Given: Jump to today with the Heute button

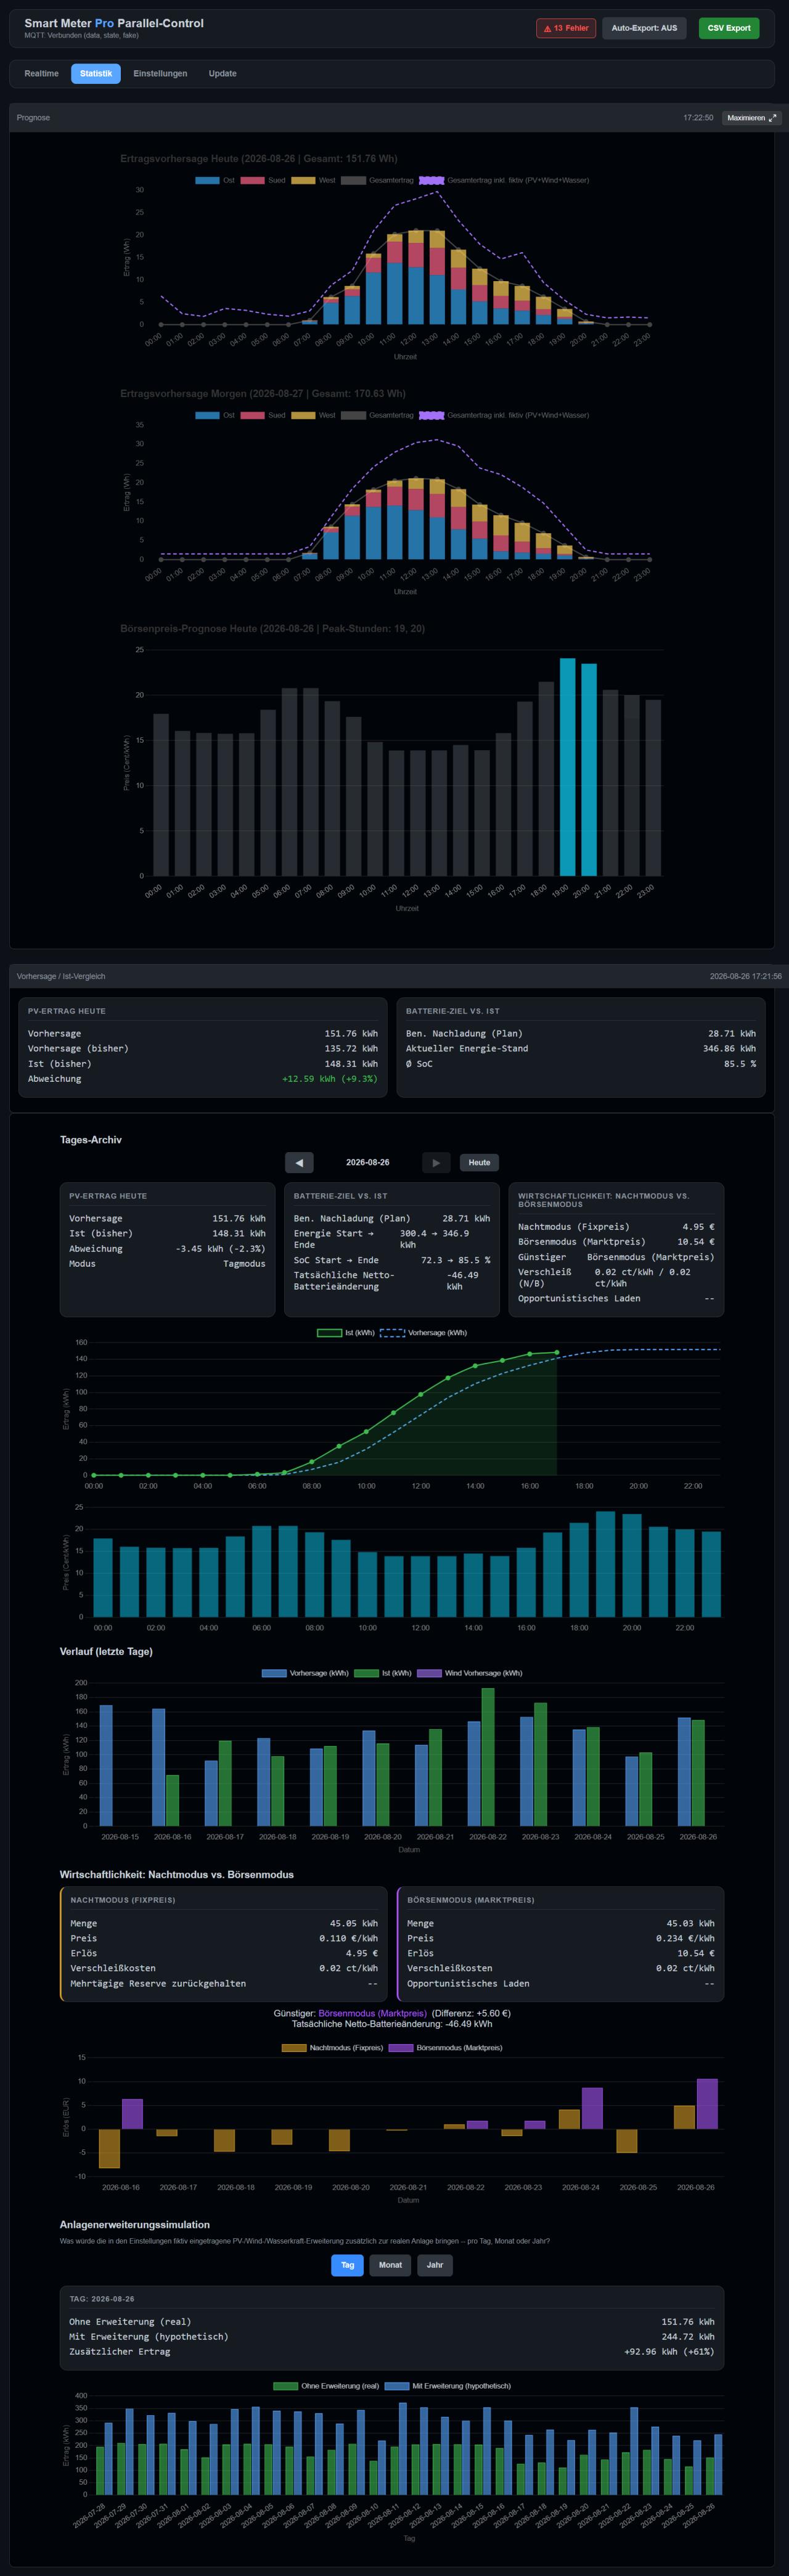Looking at the screenshot, I should [479, 1162].
